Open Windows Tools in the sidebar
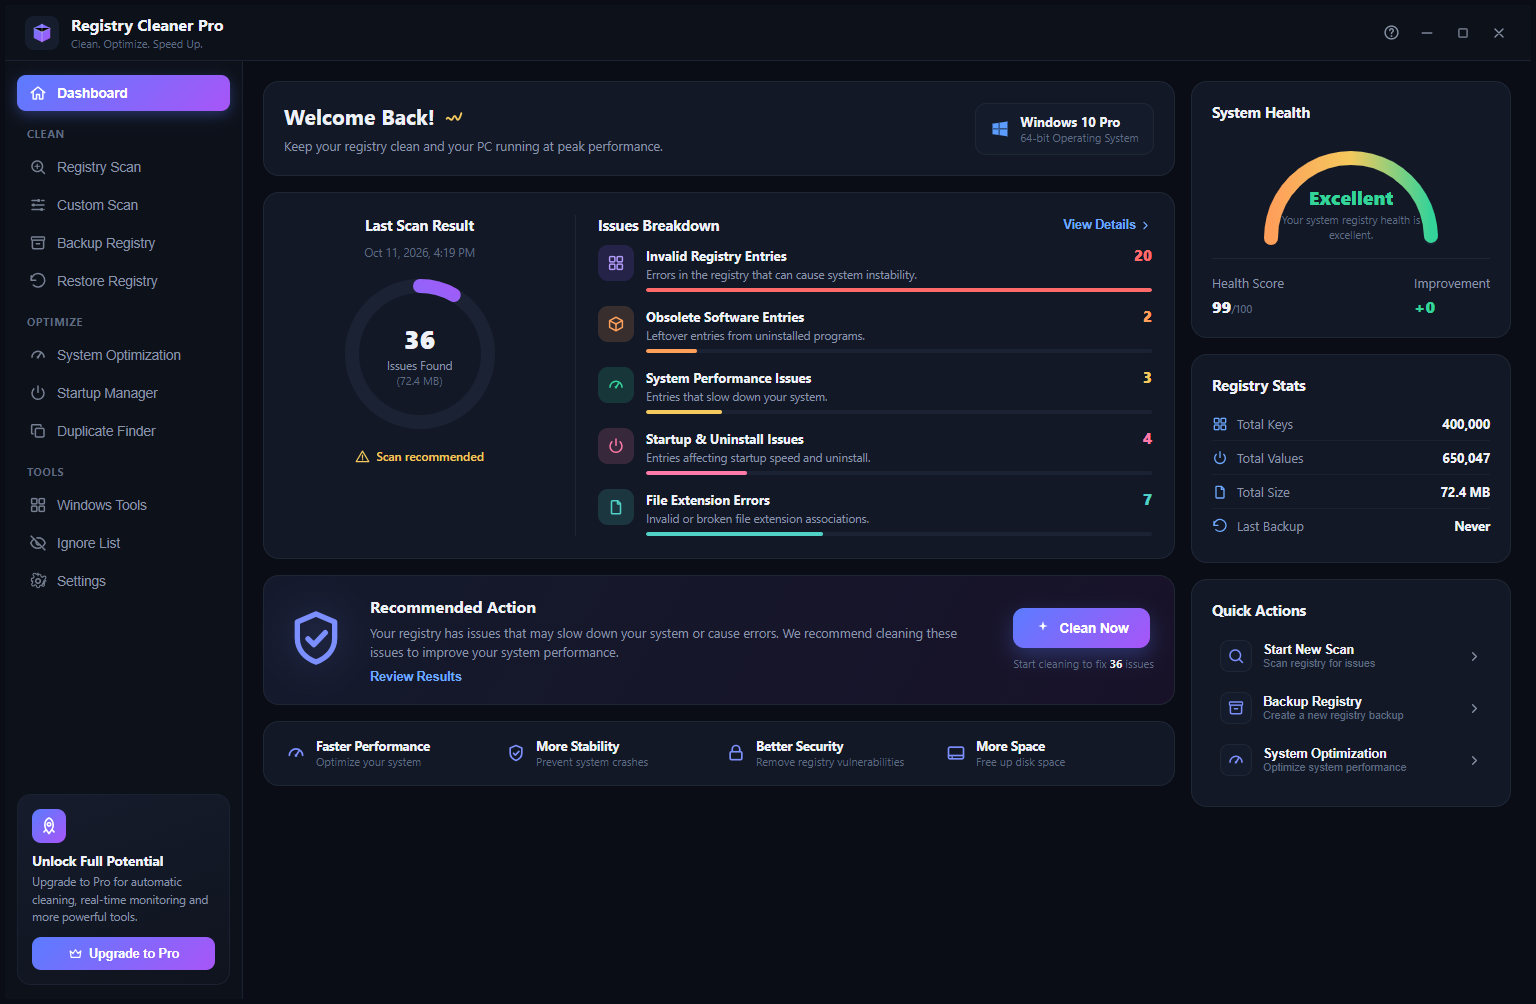Image resolution: width=1536 pixels, height=1004 pixels. coord(123,505)
